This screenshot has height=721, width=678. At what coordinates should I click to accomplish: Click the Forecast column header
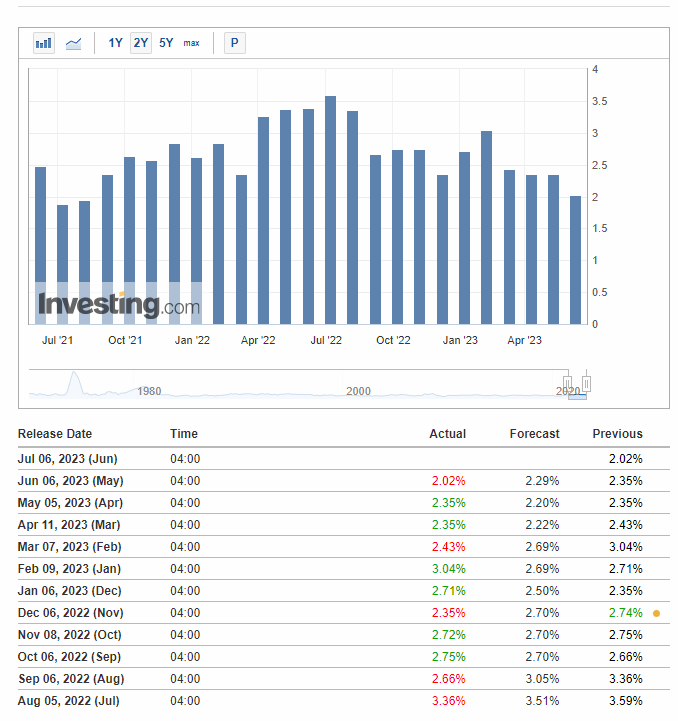click(534, 434)
